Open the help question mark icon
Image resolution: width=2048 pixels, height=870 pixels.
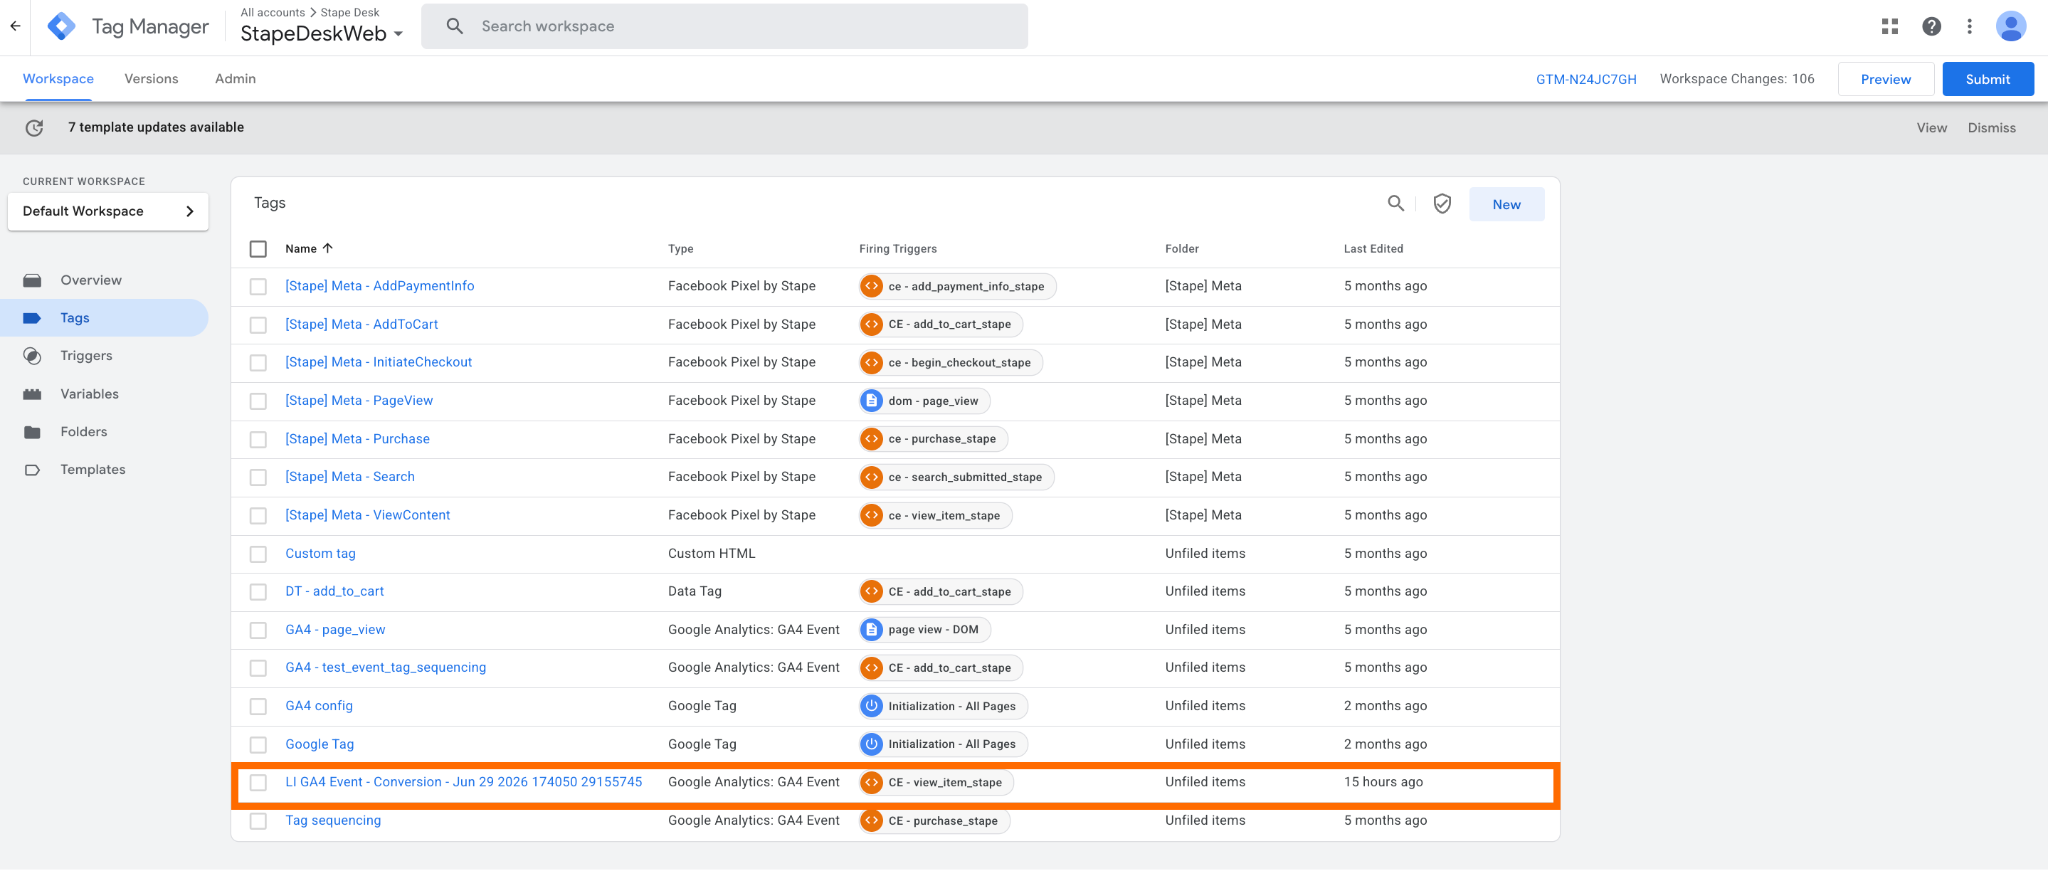coord(1931,26)
